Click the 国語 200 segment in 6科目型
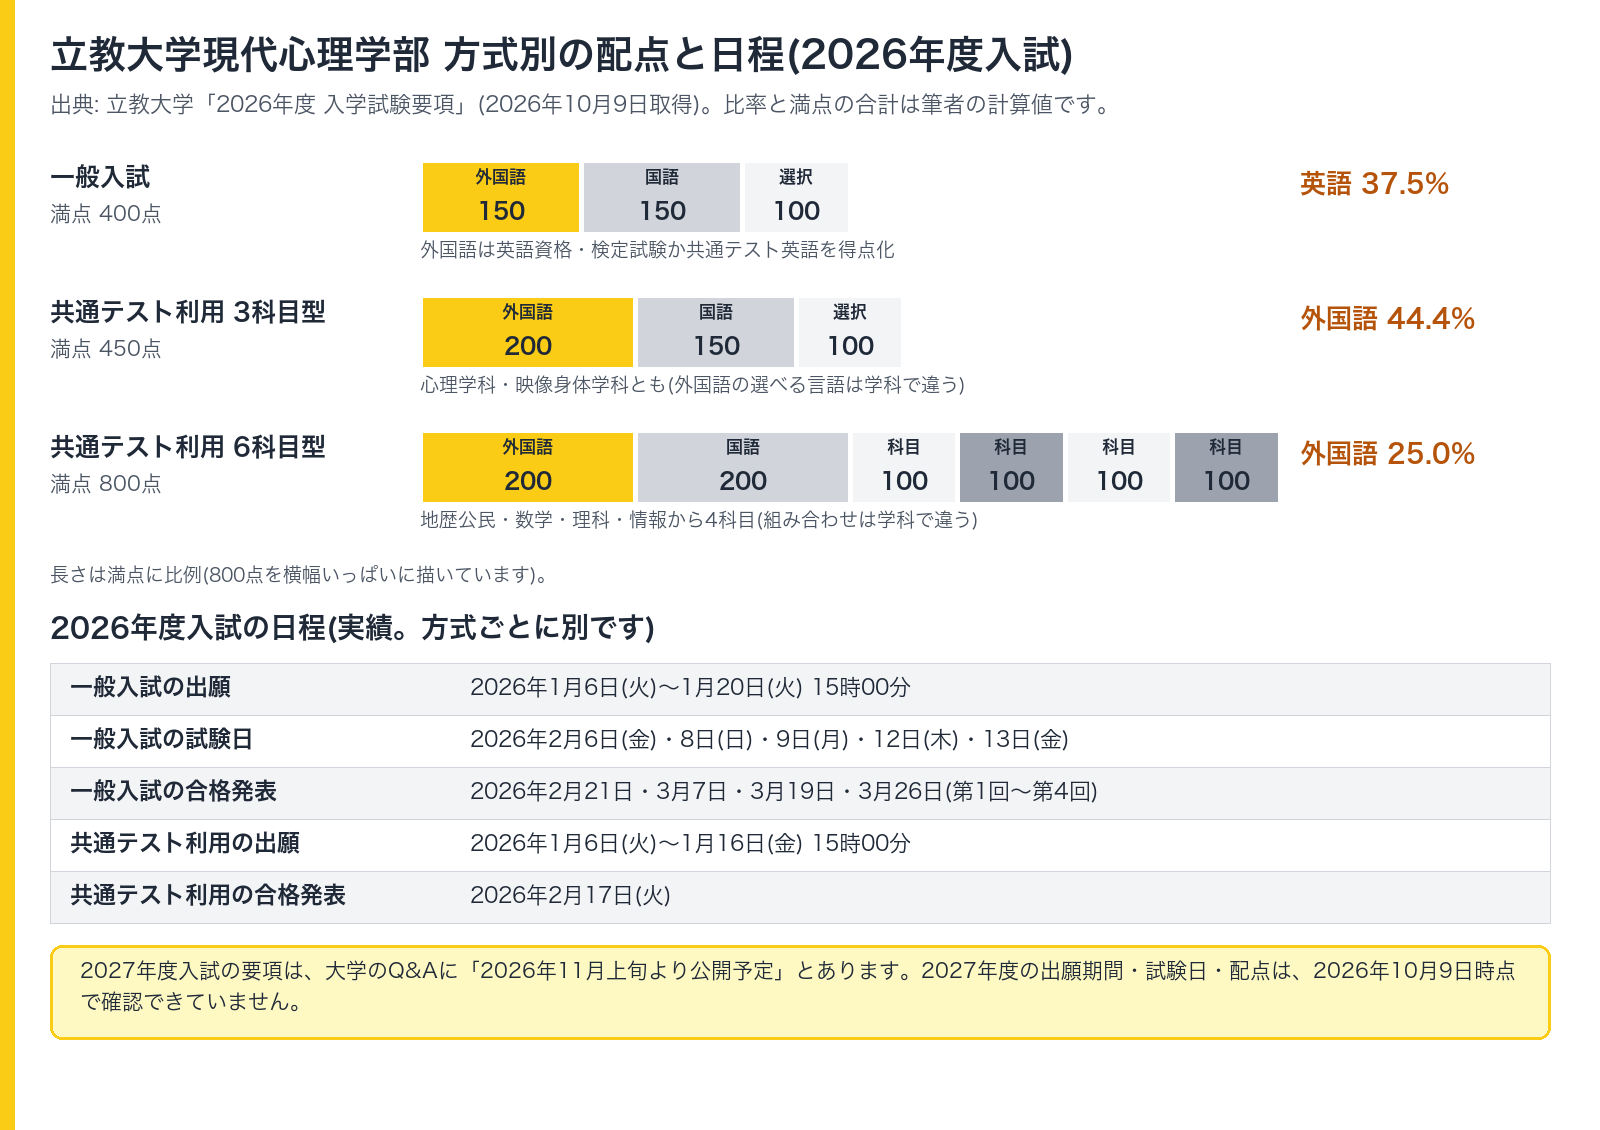 (743, 467)
